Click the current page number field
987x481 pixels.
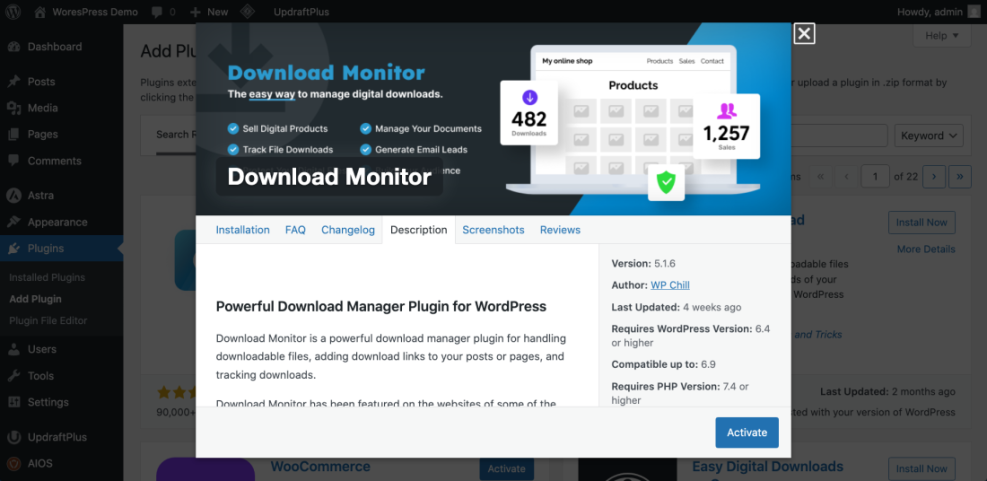(x=875, y=177)
